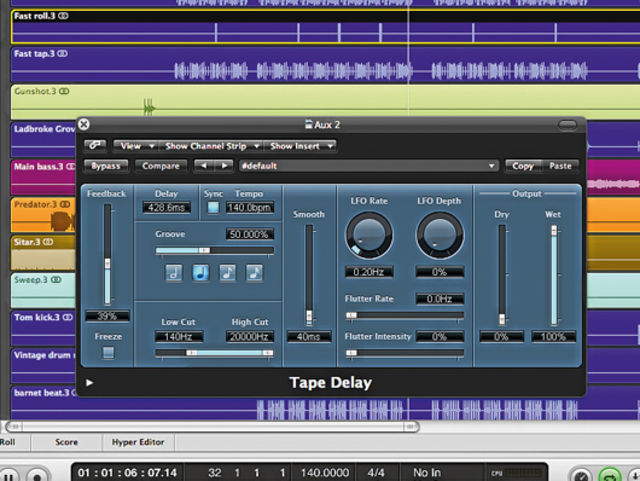Click the LFO Rate 0.20Hz field
This screenshot has height=481, width=640.
(x=369, y=272)
